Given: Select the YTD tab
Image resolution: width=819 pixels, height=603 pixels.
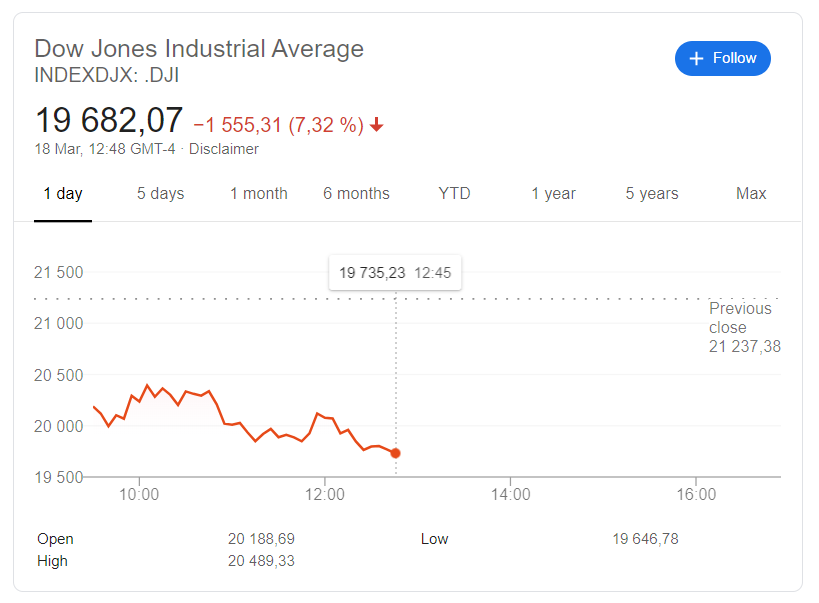Looking at the screenshot, I should [x=454, y=194].
